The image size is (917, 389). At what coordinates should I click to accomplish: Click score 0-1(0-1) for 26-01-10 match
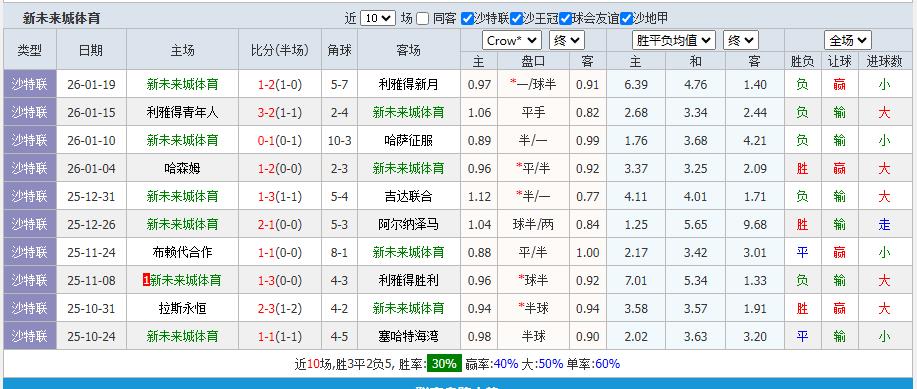click(280, 140)
